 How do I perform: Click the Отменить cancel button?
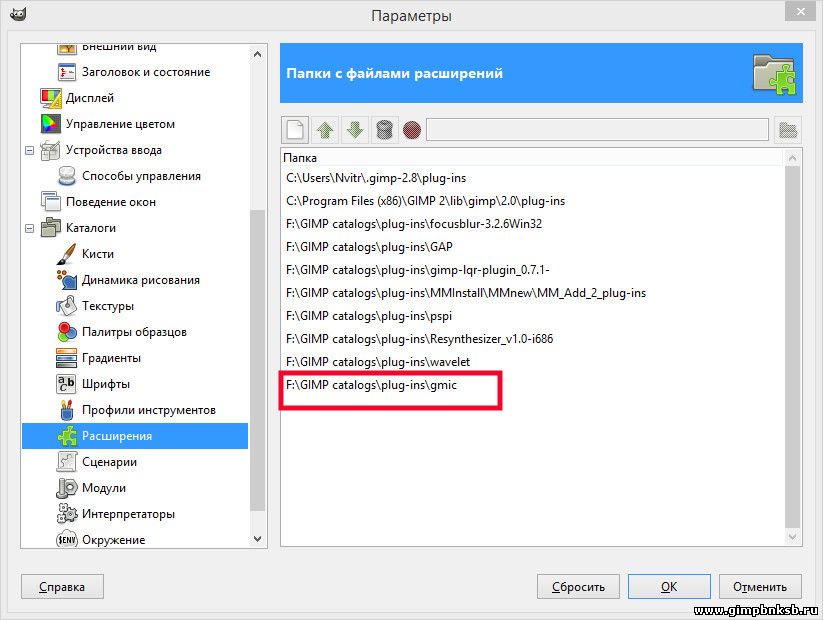[760, 586]
